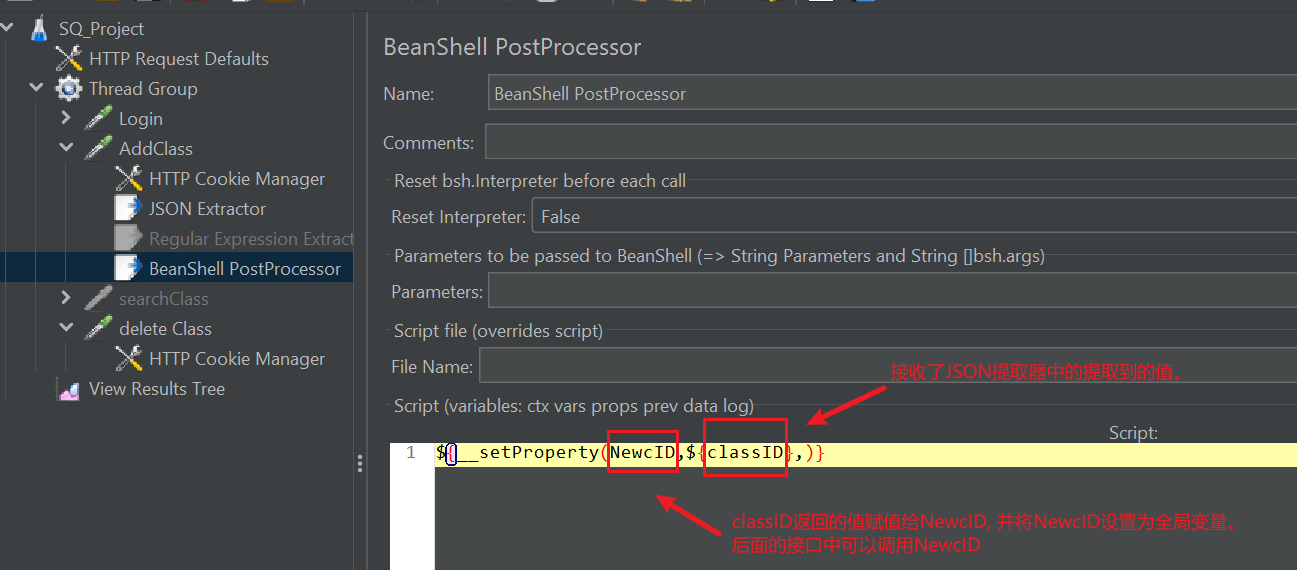Click the script File Name field

click(886, 366)
